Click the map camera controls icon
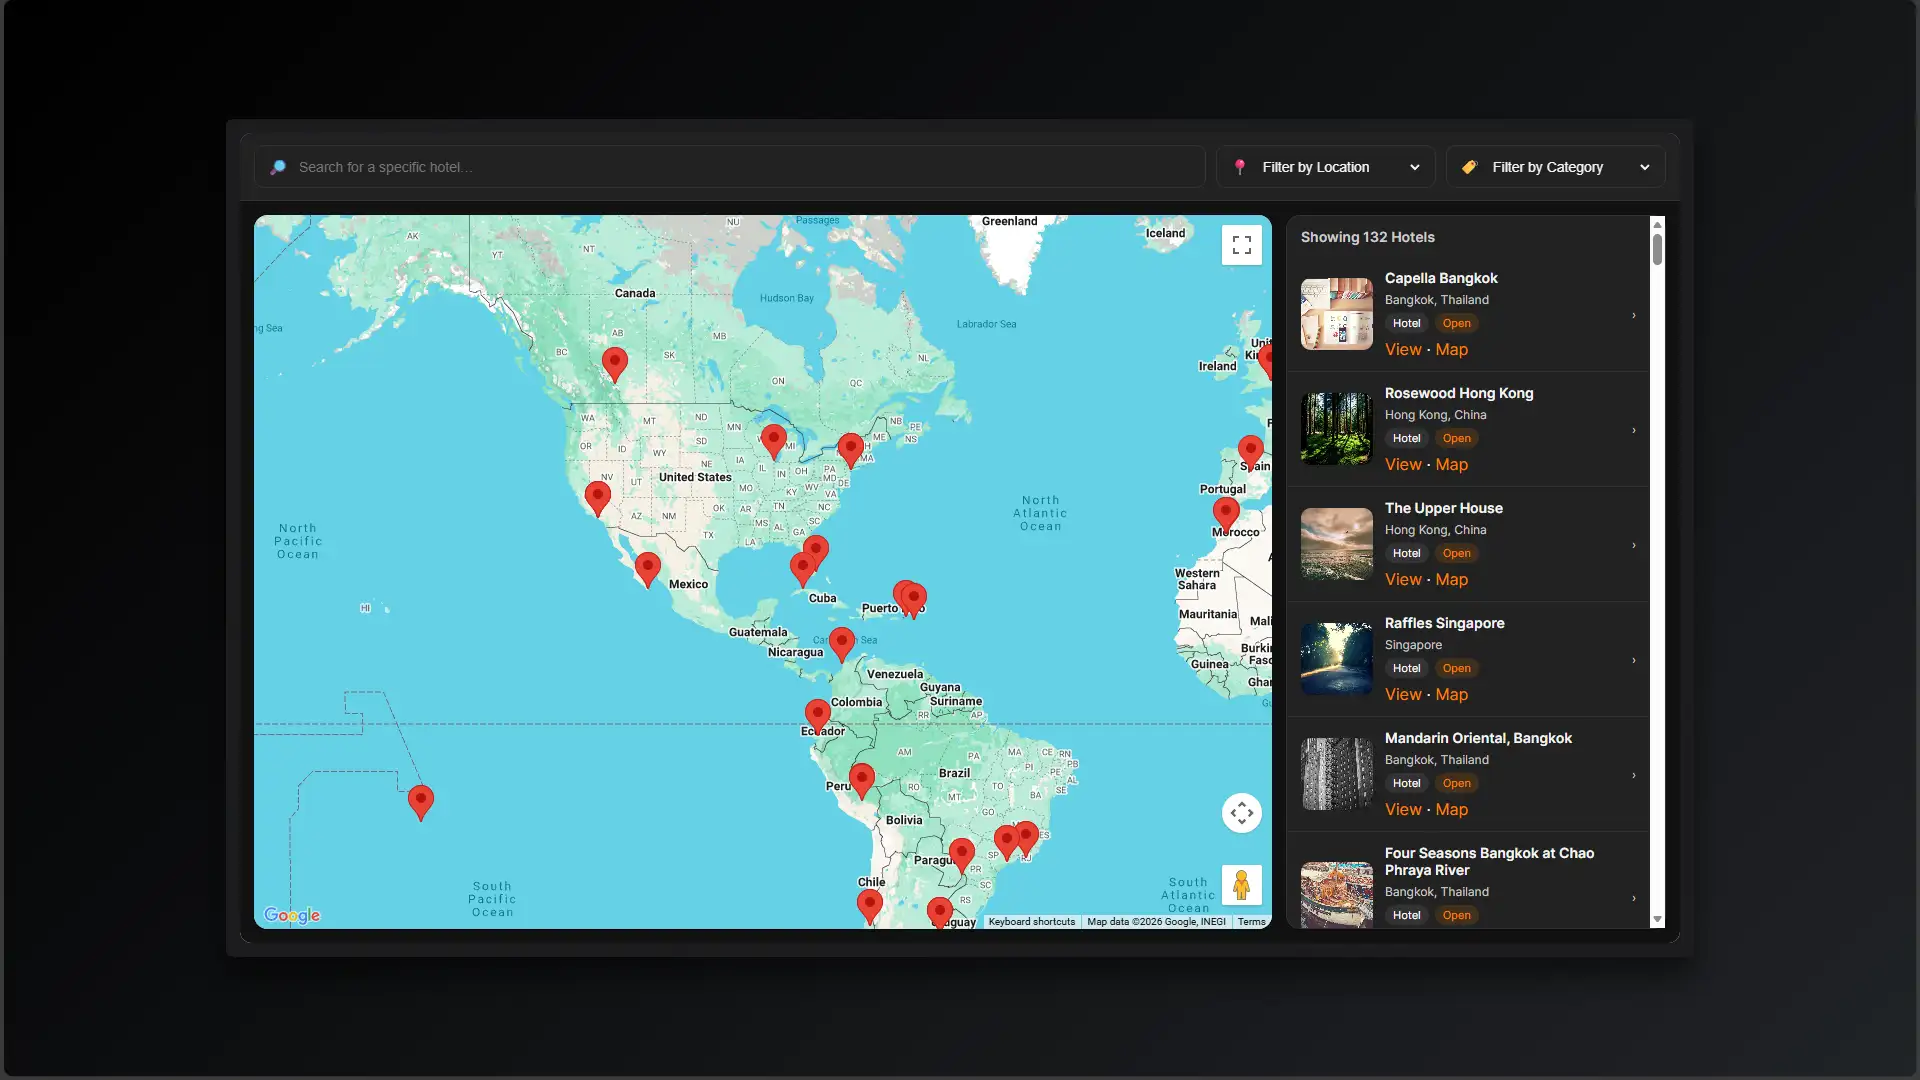Viewport: 1920px width, 1080px height. coord(1241,813)
